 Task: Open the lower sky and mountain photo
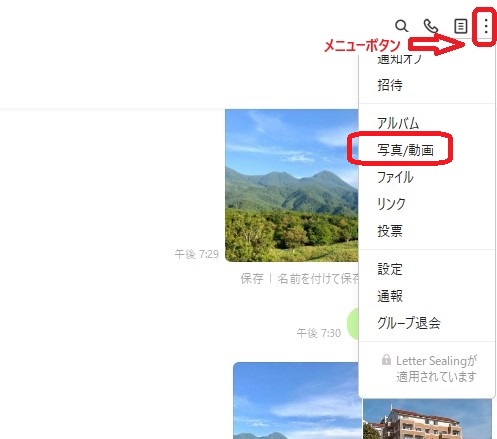click(x=296, y=401)
